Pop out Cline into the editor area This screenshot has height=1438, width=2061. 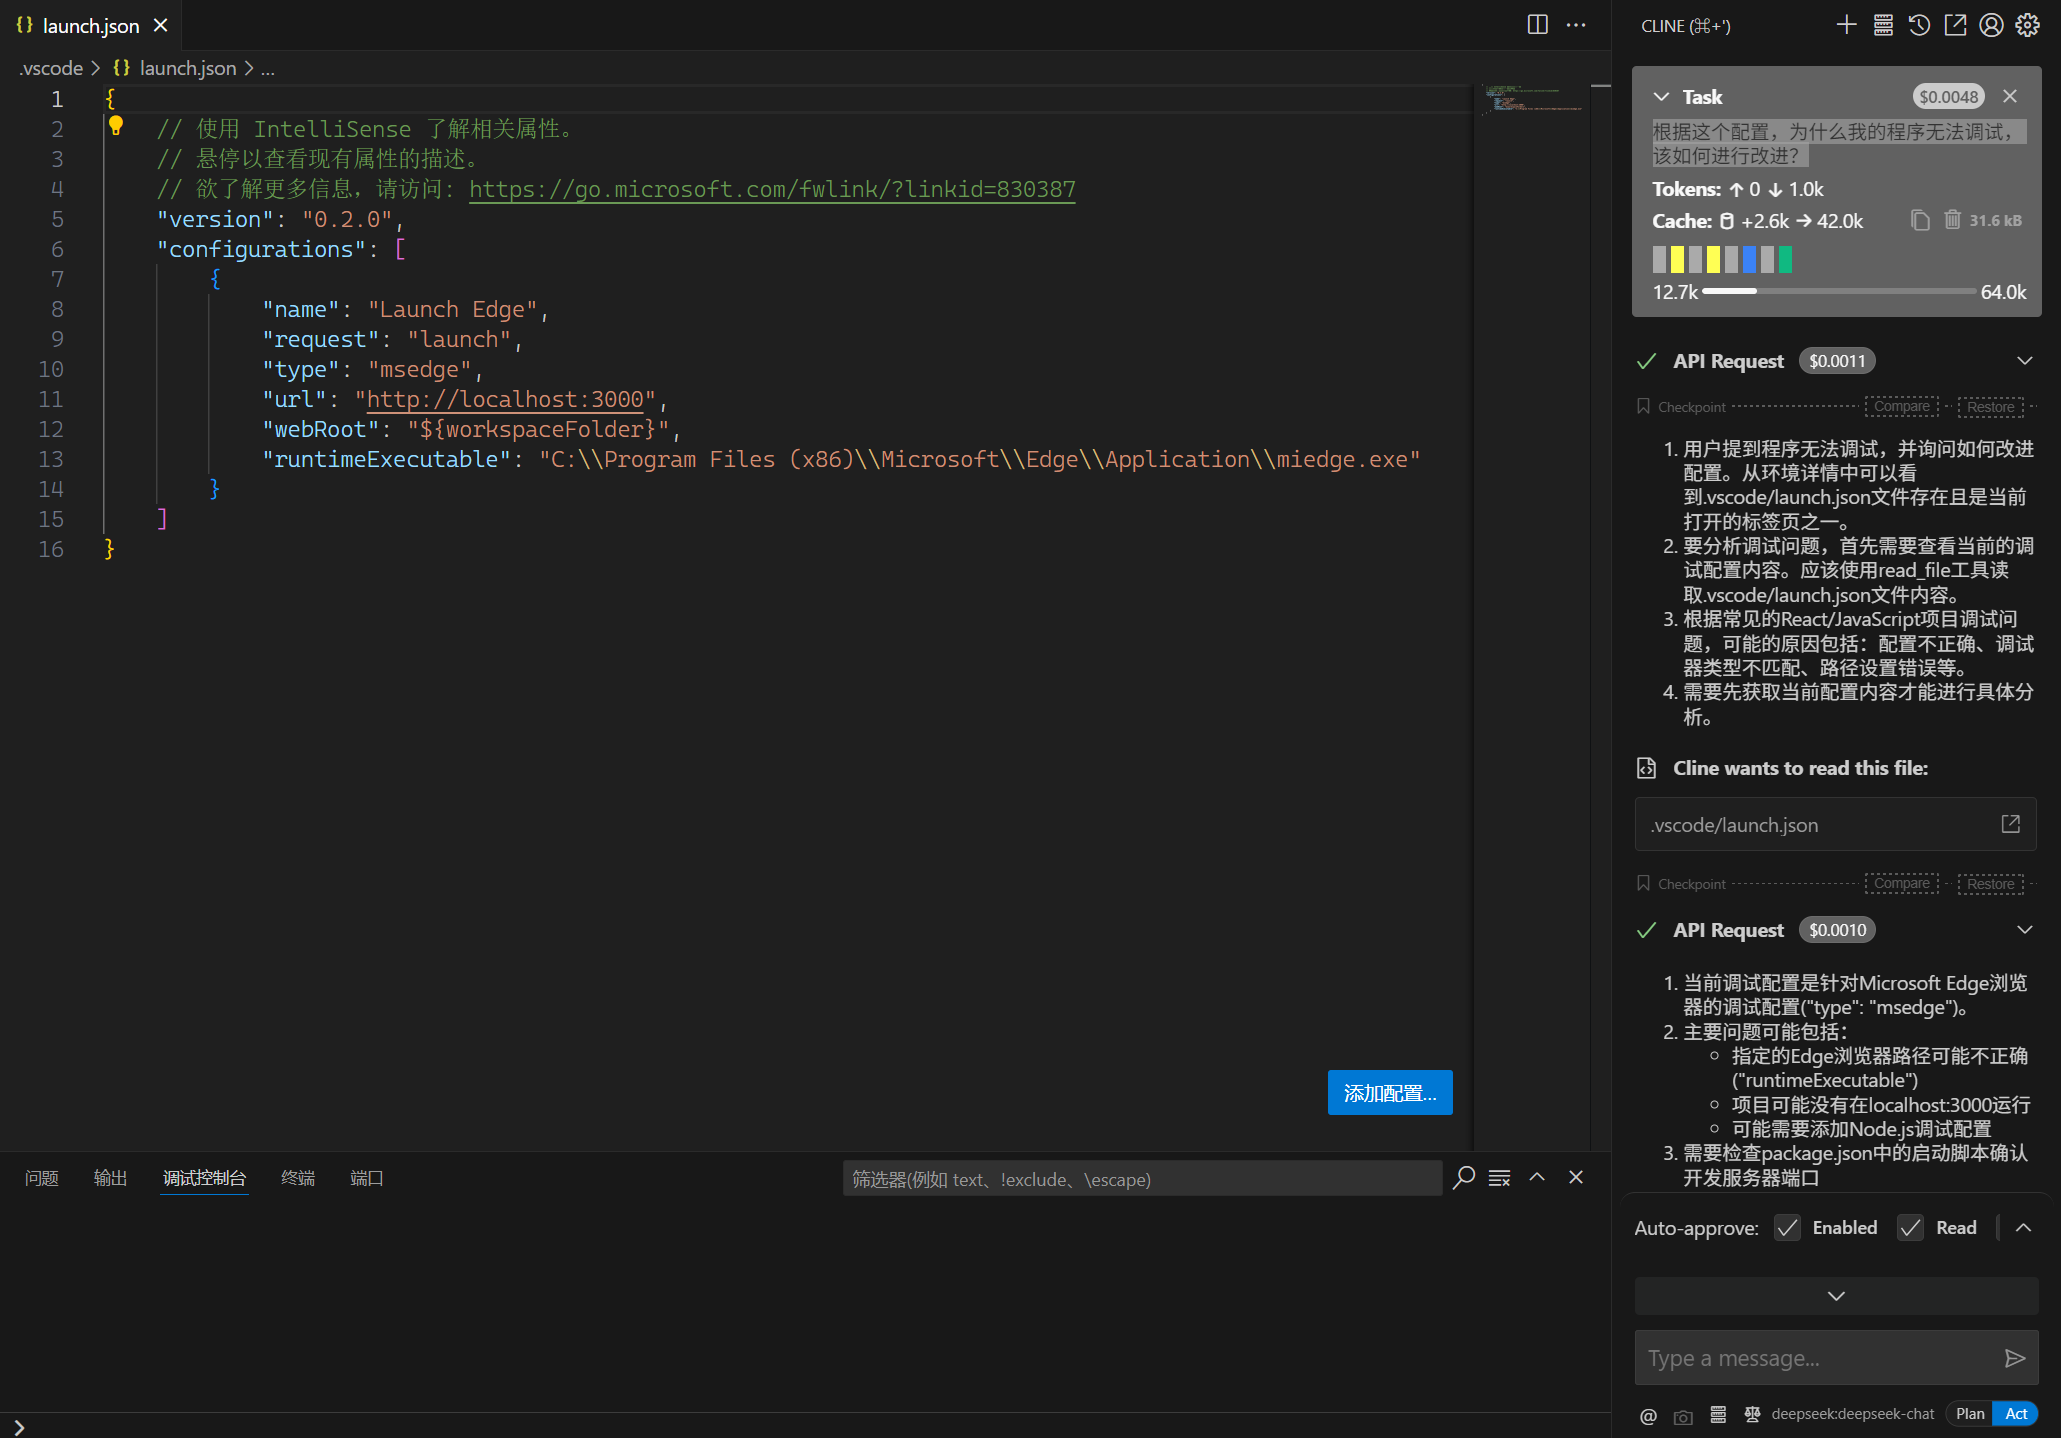(x=1956, y=25)
